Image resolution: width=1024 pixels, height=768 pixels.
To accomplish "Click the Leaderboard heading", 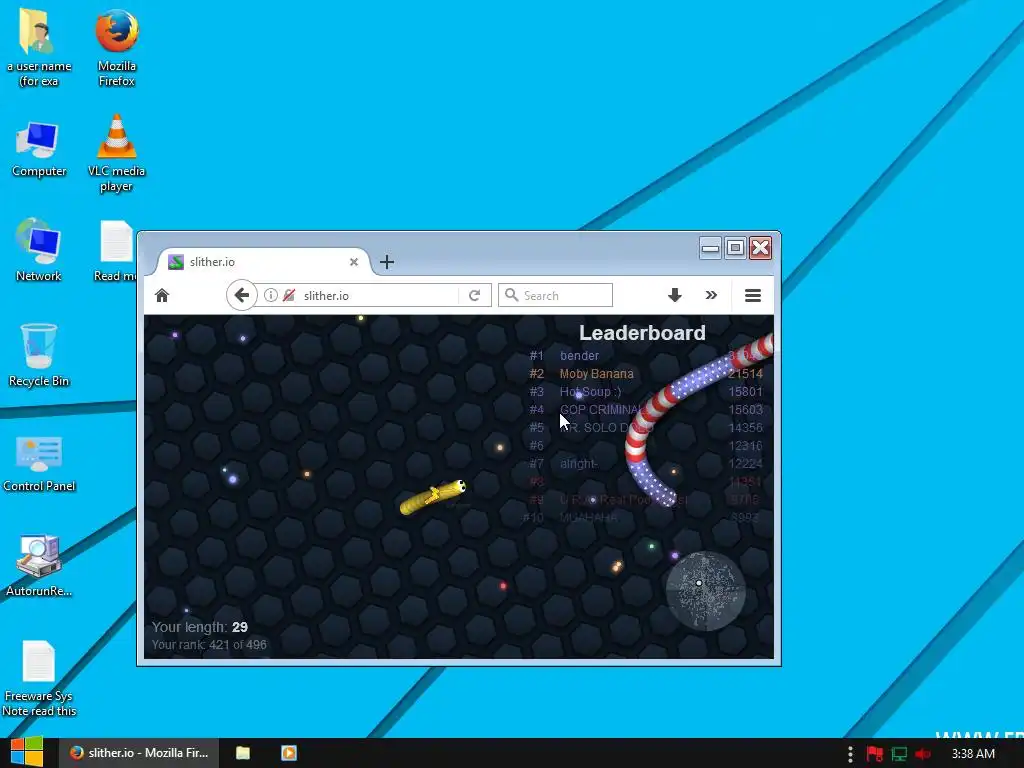I will coord(642,332).
